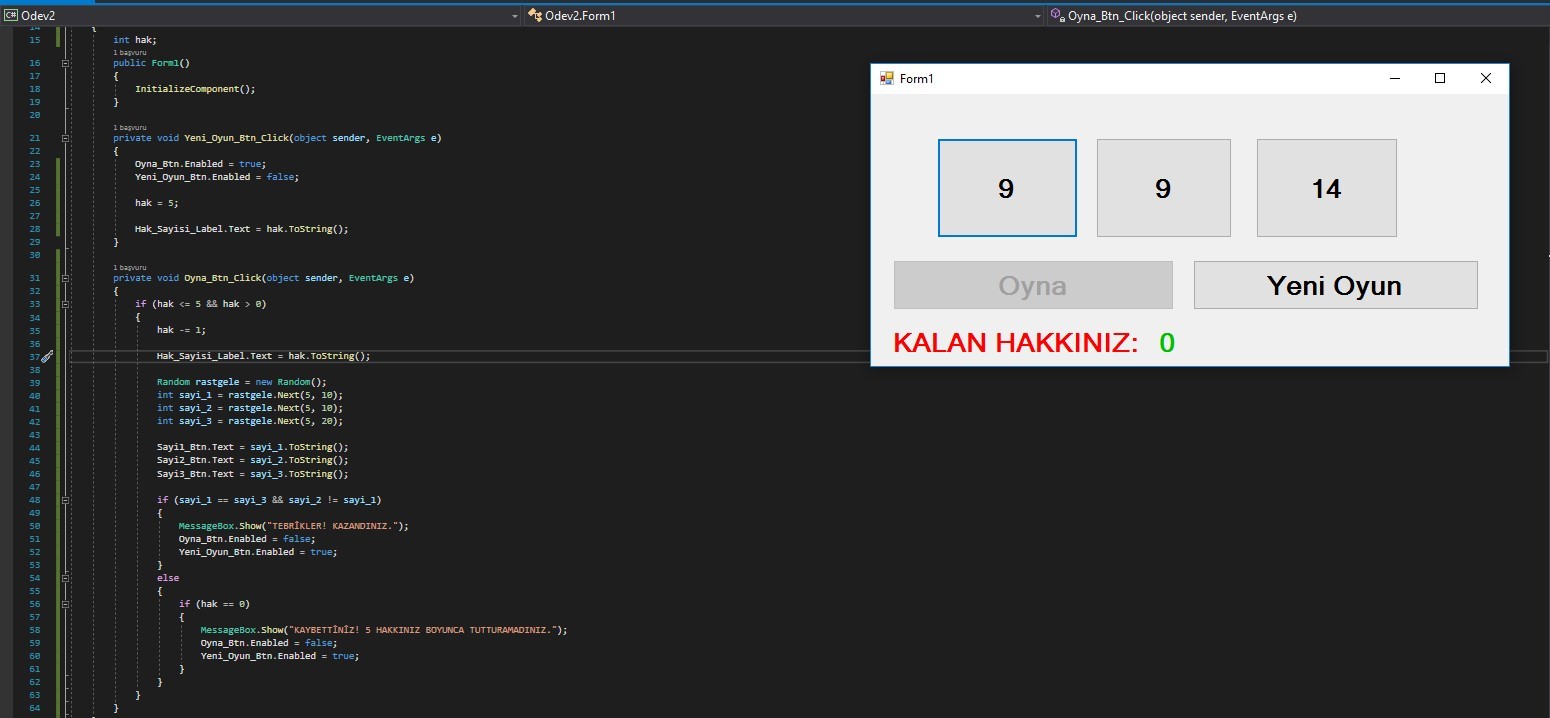
Task: Click 'InitializeComponent();' in the constructor
Action: 195,89
